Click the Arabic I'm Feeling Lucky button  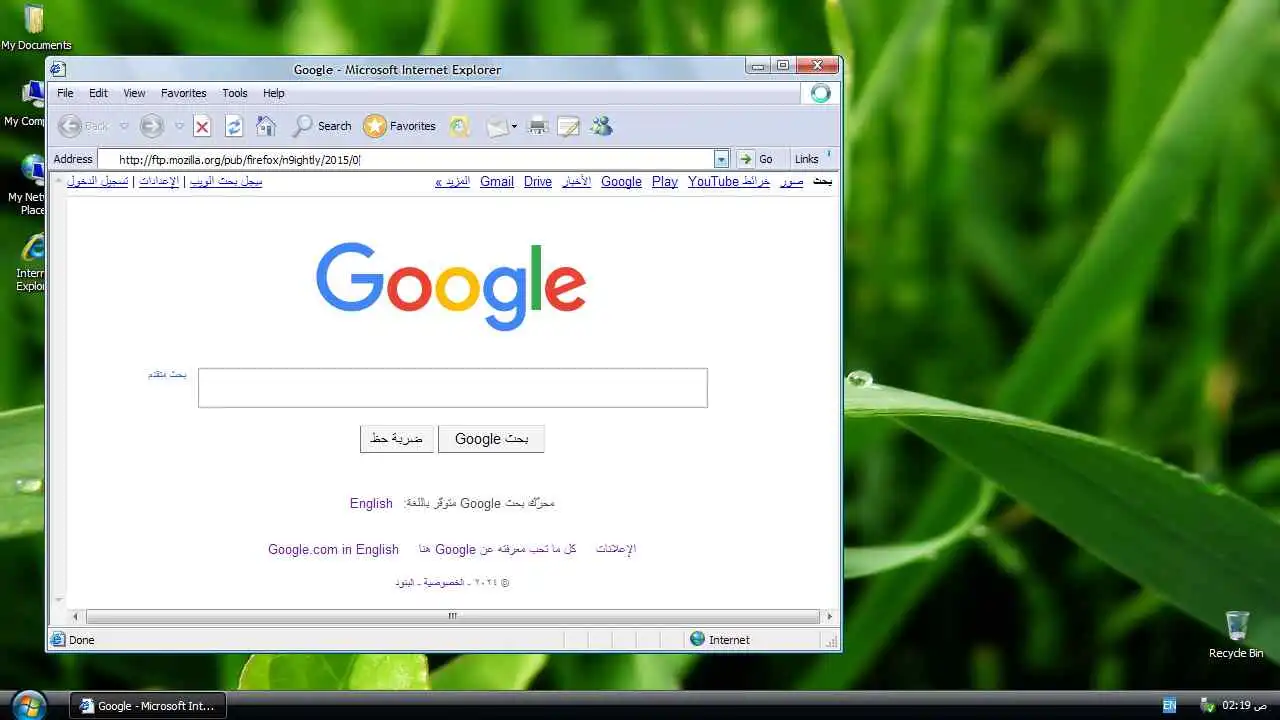[x=397, y=438]
